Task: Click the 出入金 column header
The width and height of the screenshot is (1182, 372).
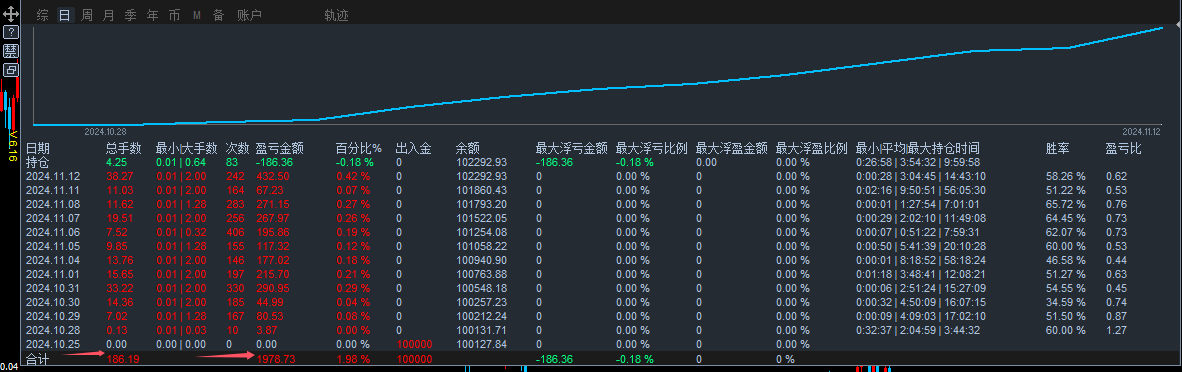Action: (414, 149)
